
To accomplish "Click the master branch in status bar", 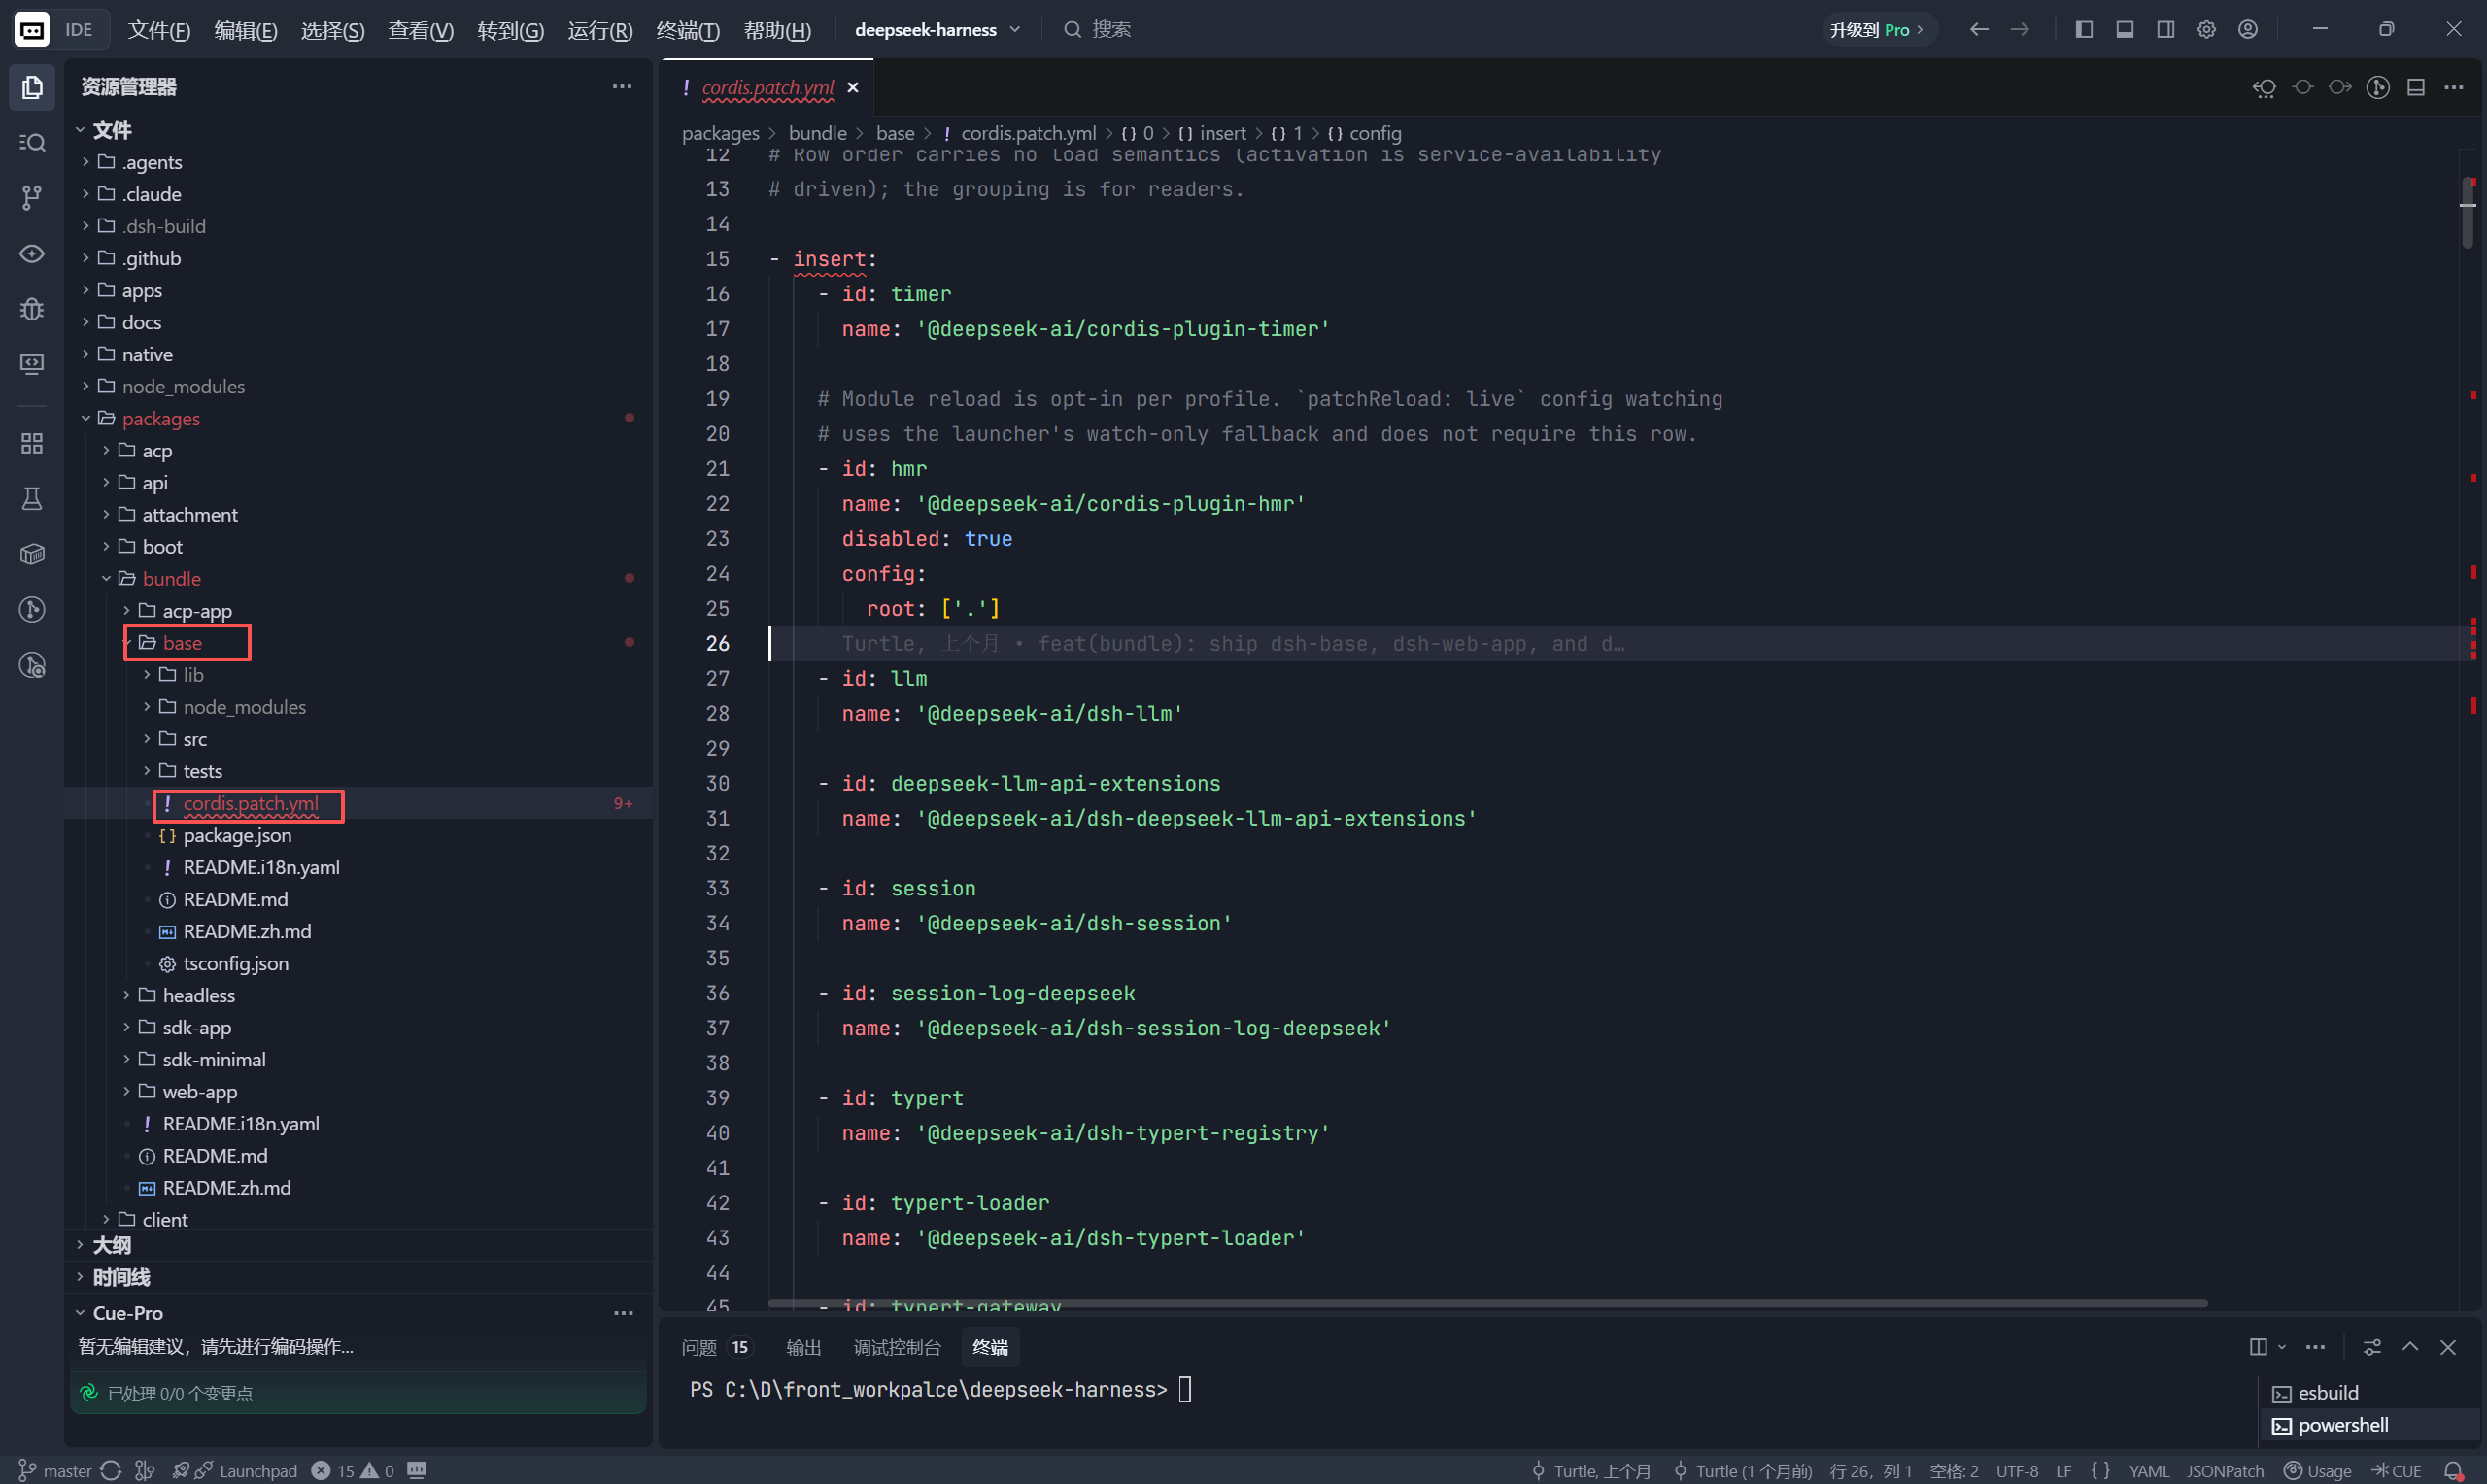I will (55, 1470).
